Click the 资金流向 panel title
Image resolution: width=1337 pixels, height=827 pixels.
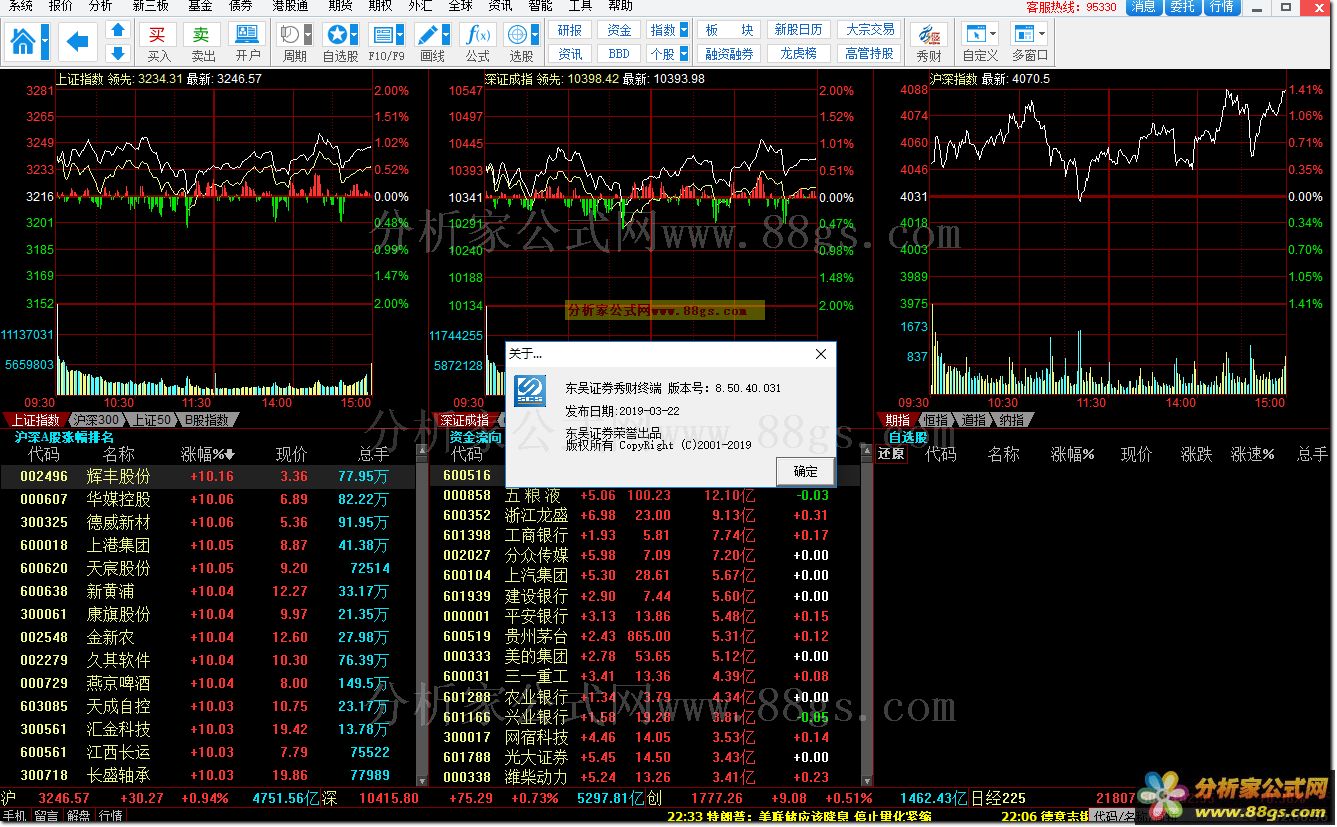pyautogui.click(x=476, y=437)
